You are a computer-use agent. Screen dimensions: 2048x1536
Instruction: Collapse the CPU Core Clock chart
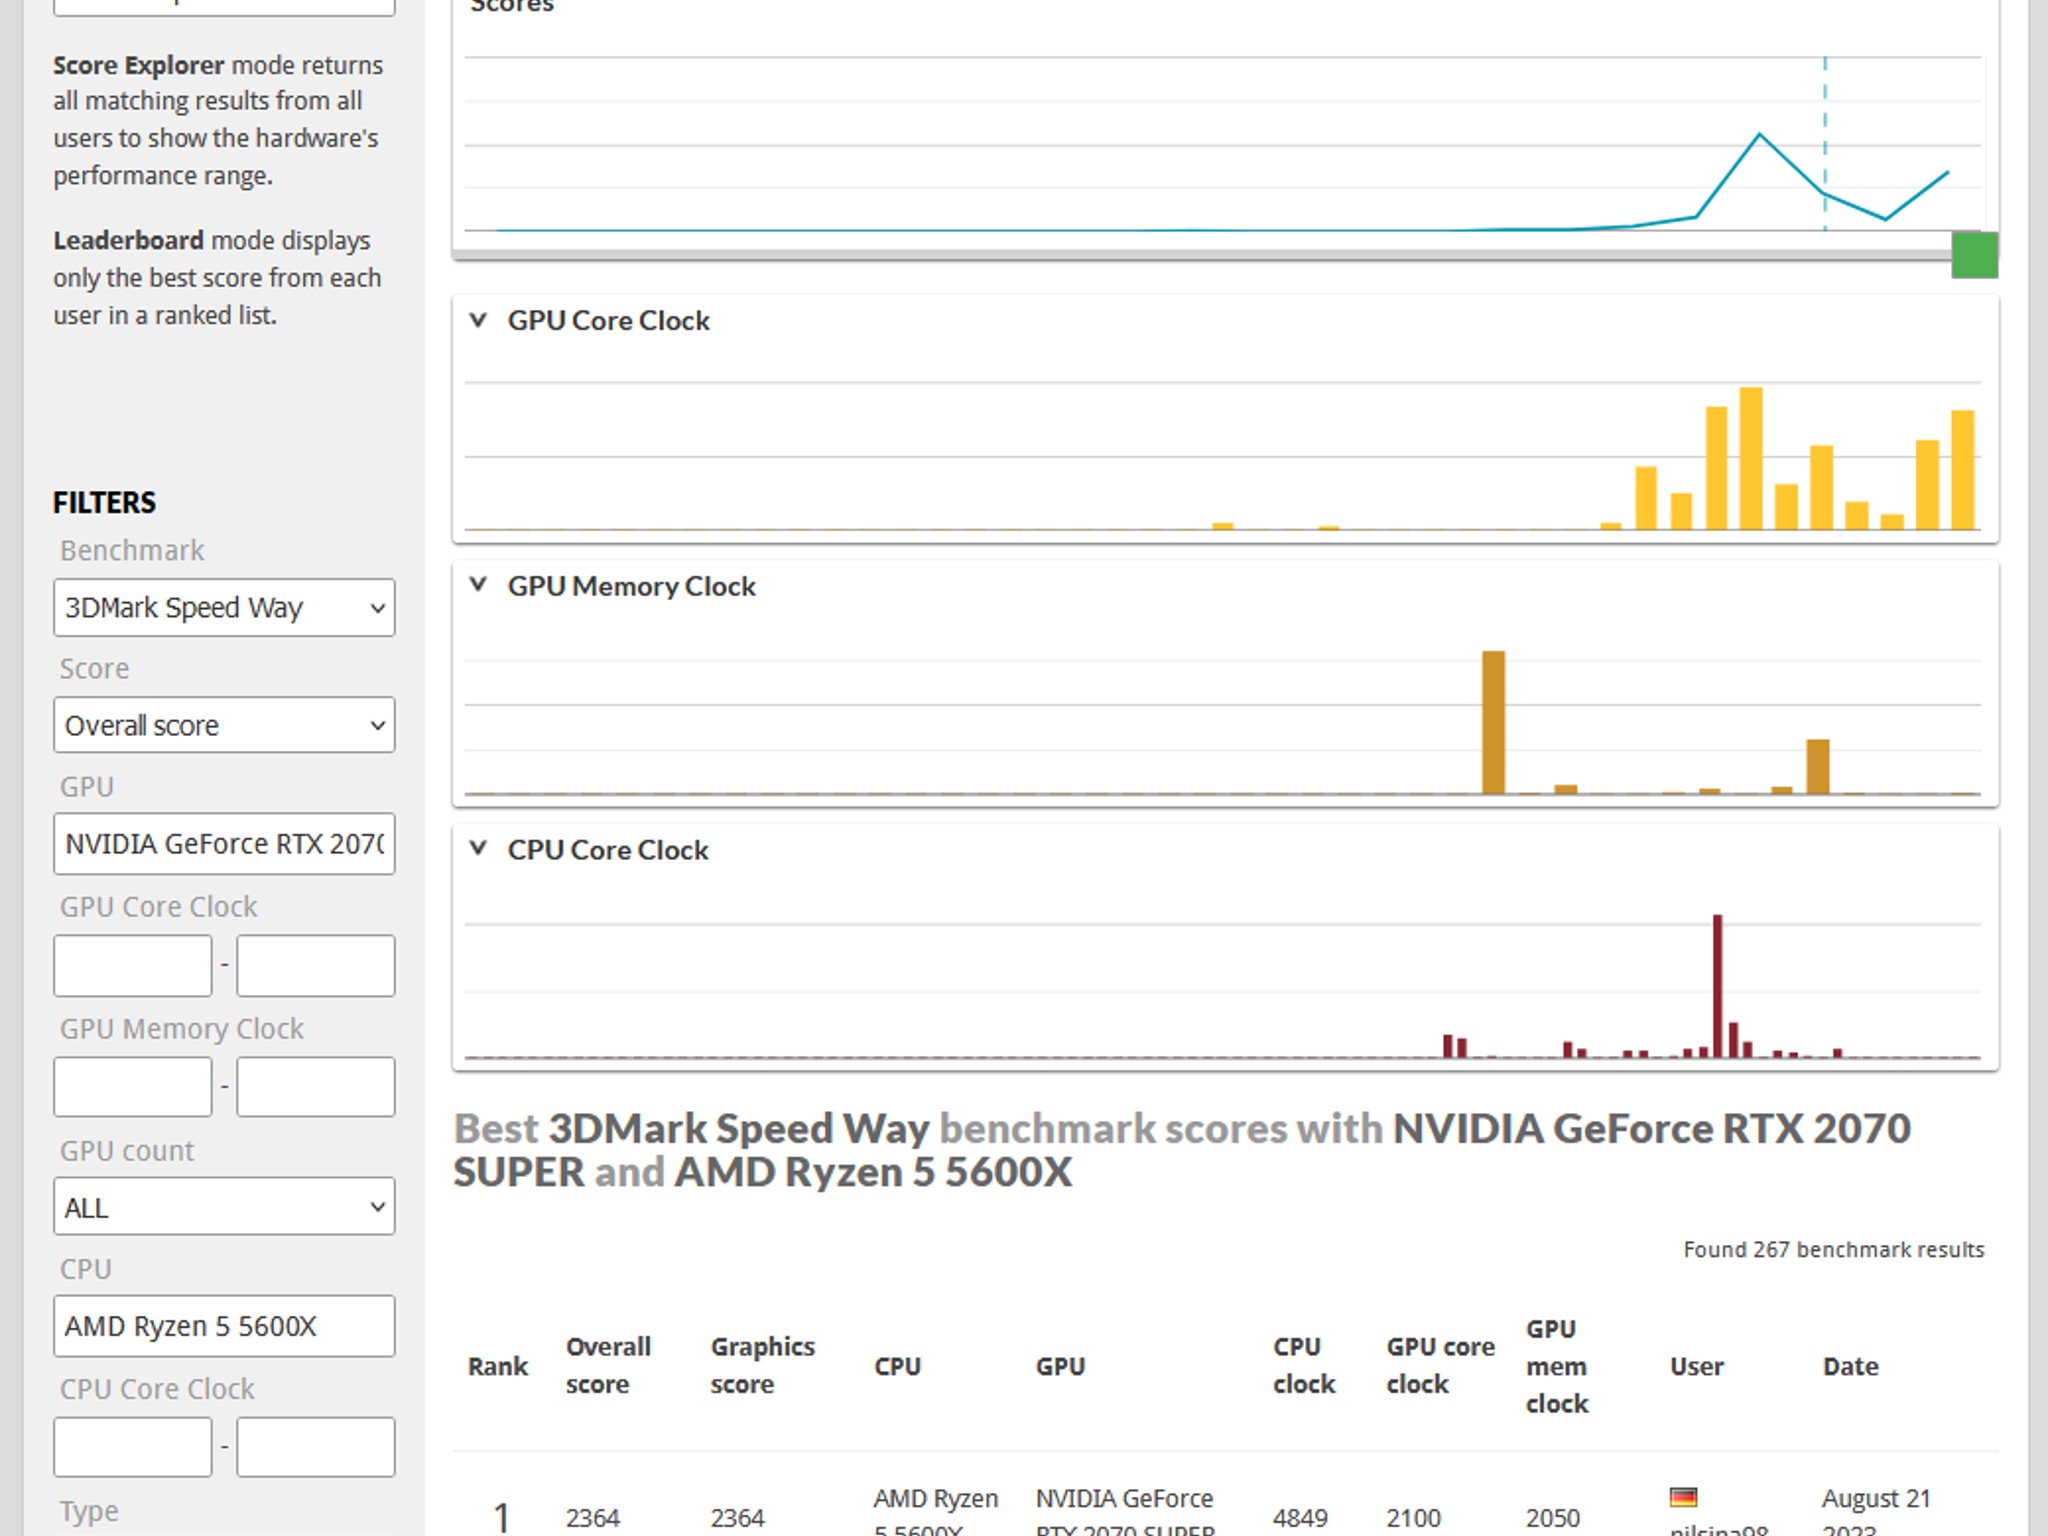pyautogui.click(x=479, y=849)
